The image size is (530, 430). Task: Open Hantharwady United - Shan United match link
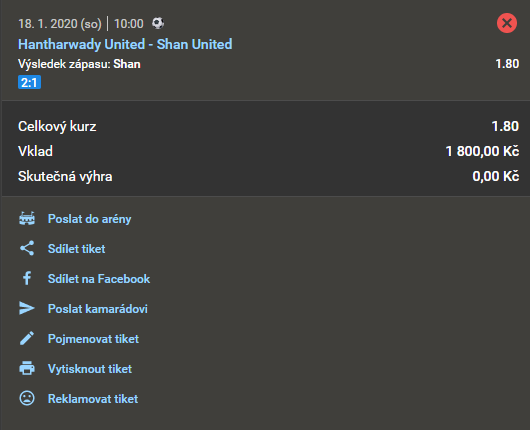125,44
